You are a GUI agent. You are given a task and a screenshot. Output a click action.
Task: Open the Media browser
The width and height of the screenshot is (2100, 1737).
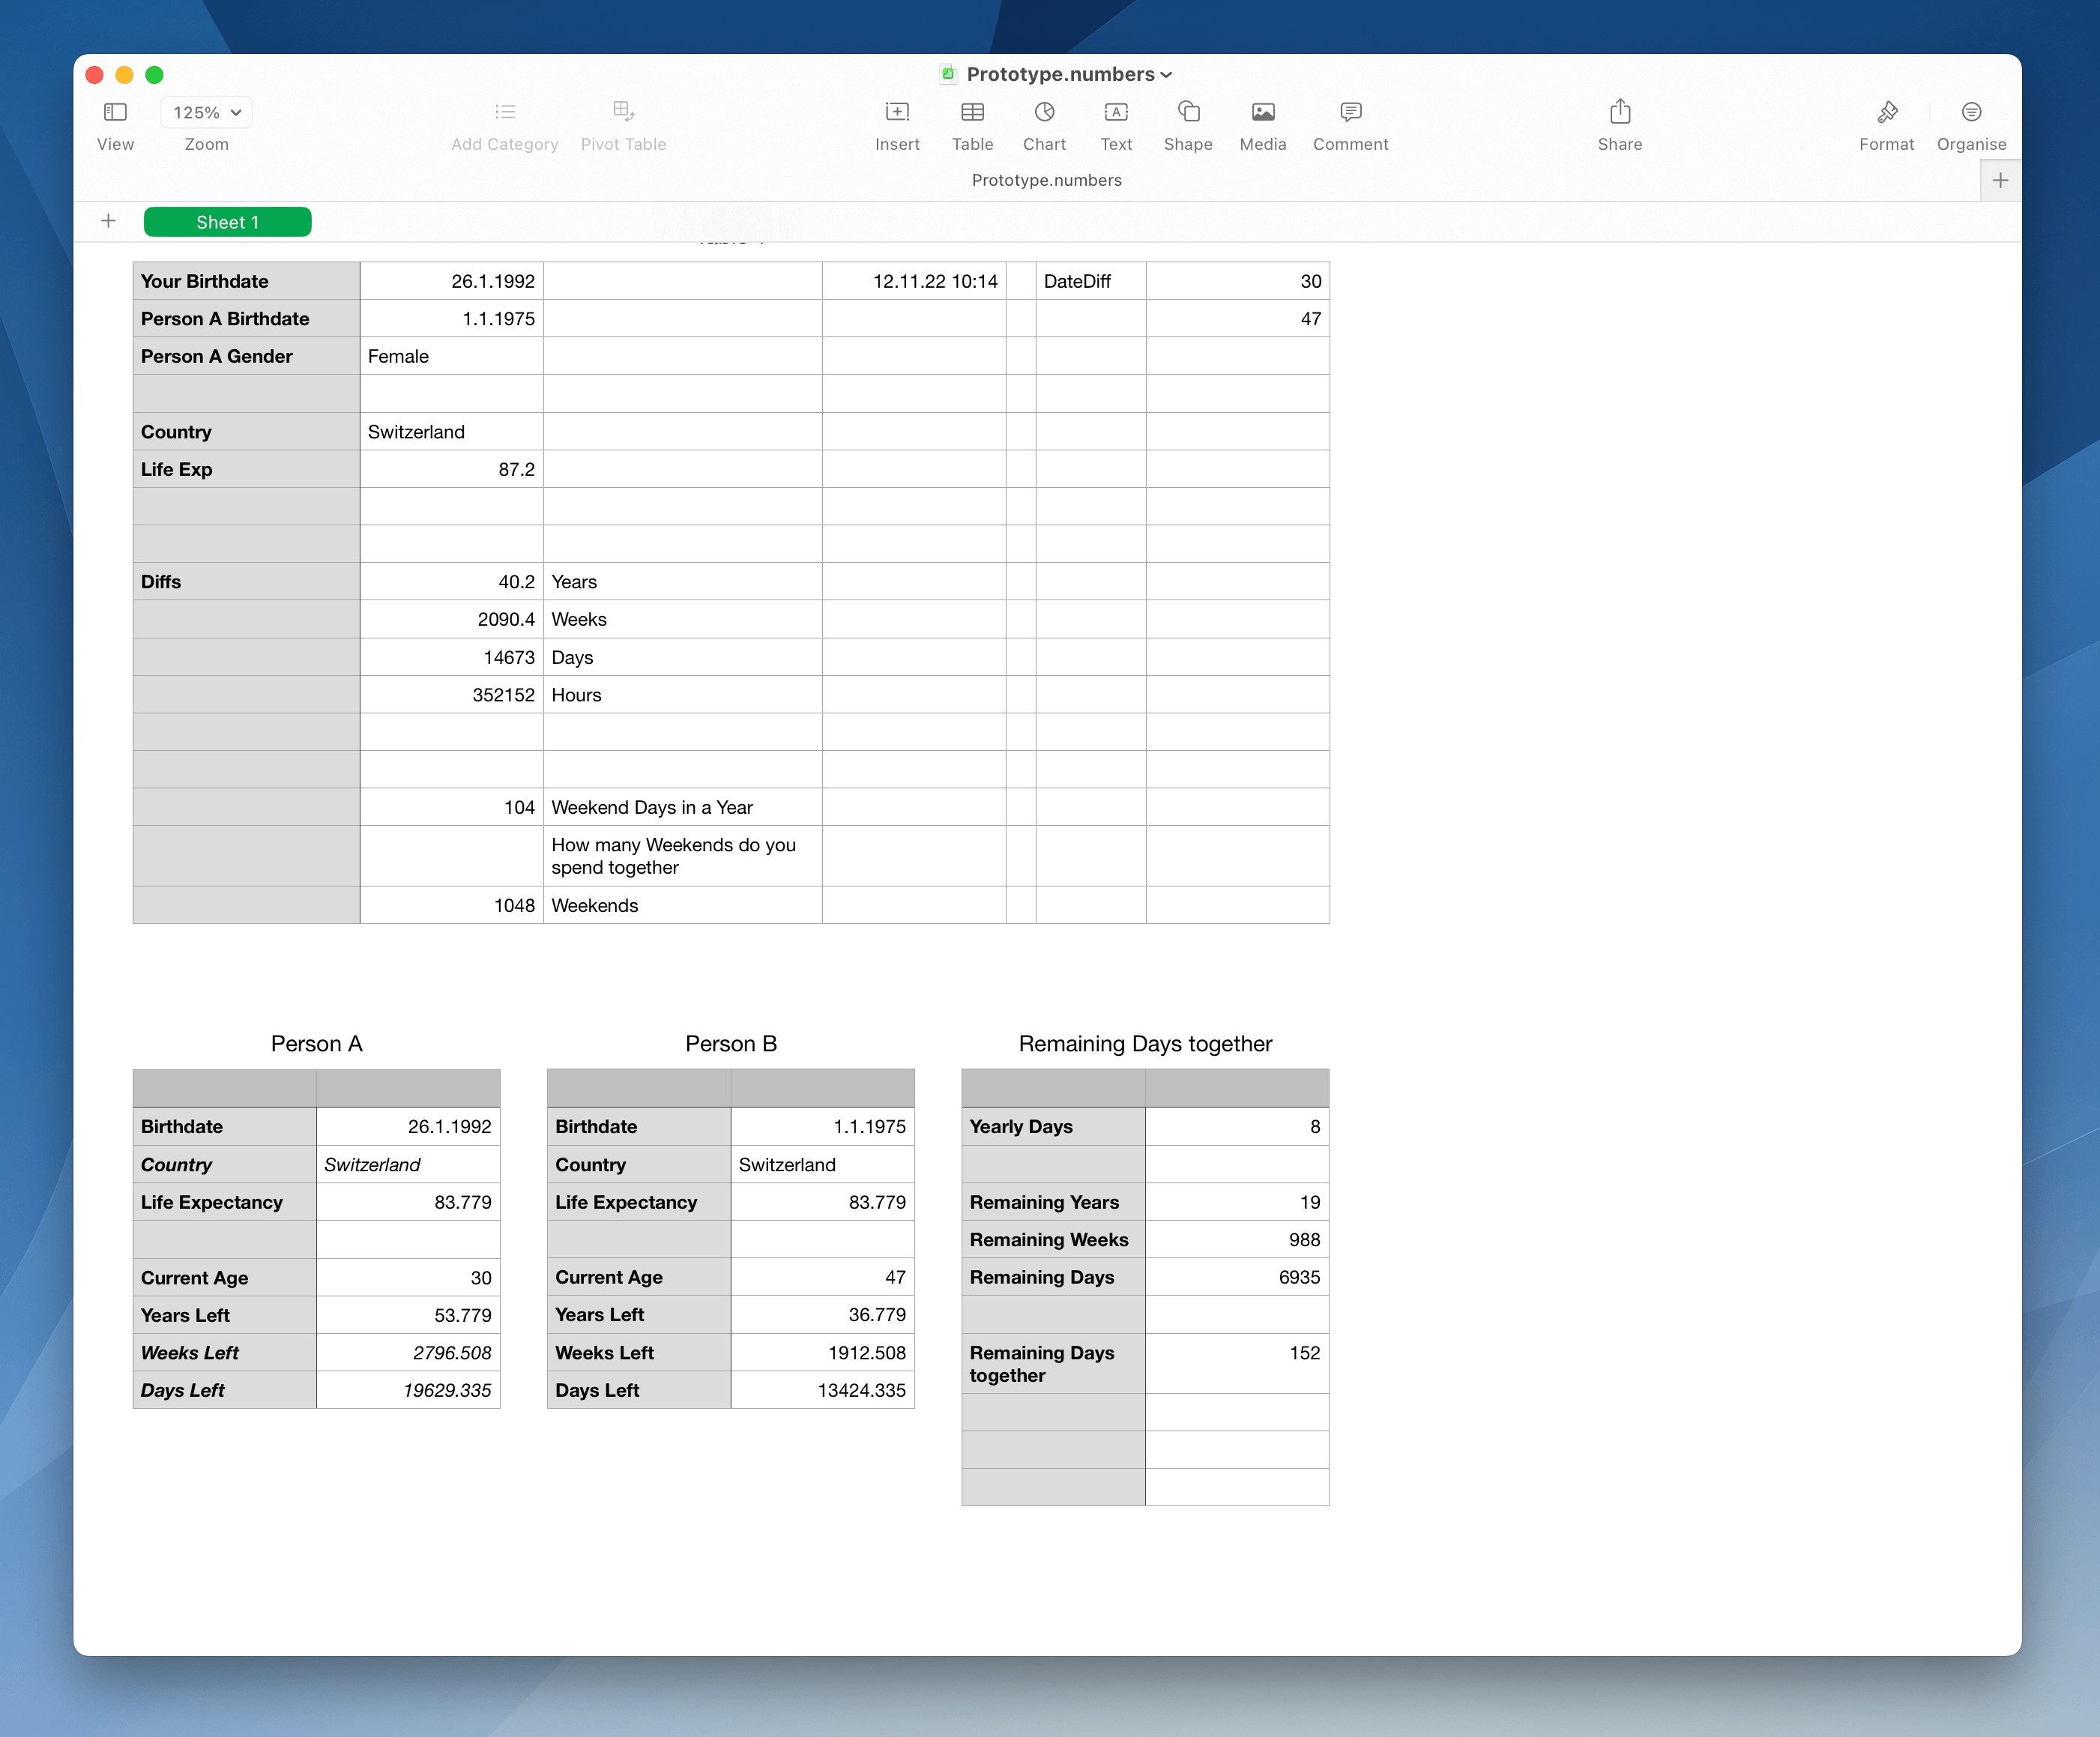[x=1262, y=124]
